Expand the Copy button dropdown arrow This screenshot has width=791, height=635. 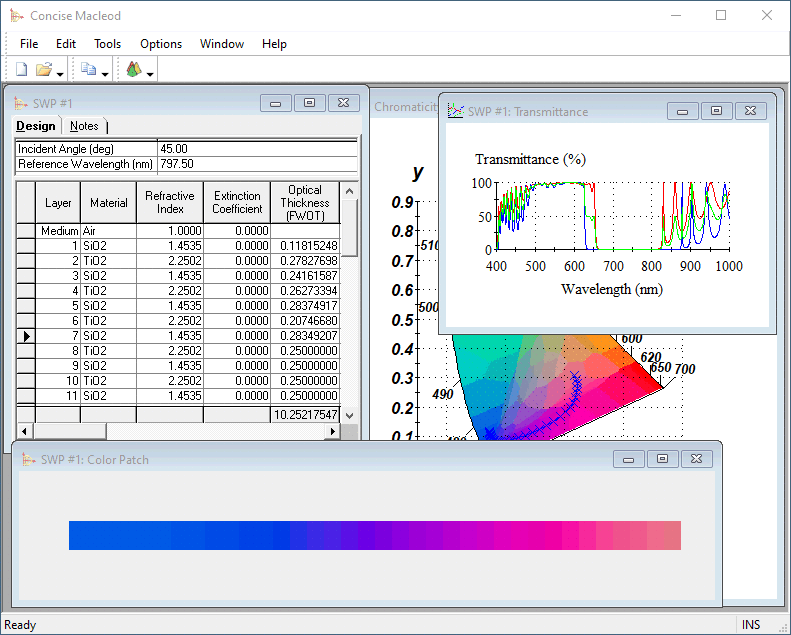pyautogui.click(x=105, y=74)
